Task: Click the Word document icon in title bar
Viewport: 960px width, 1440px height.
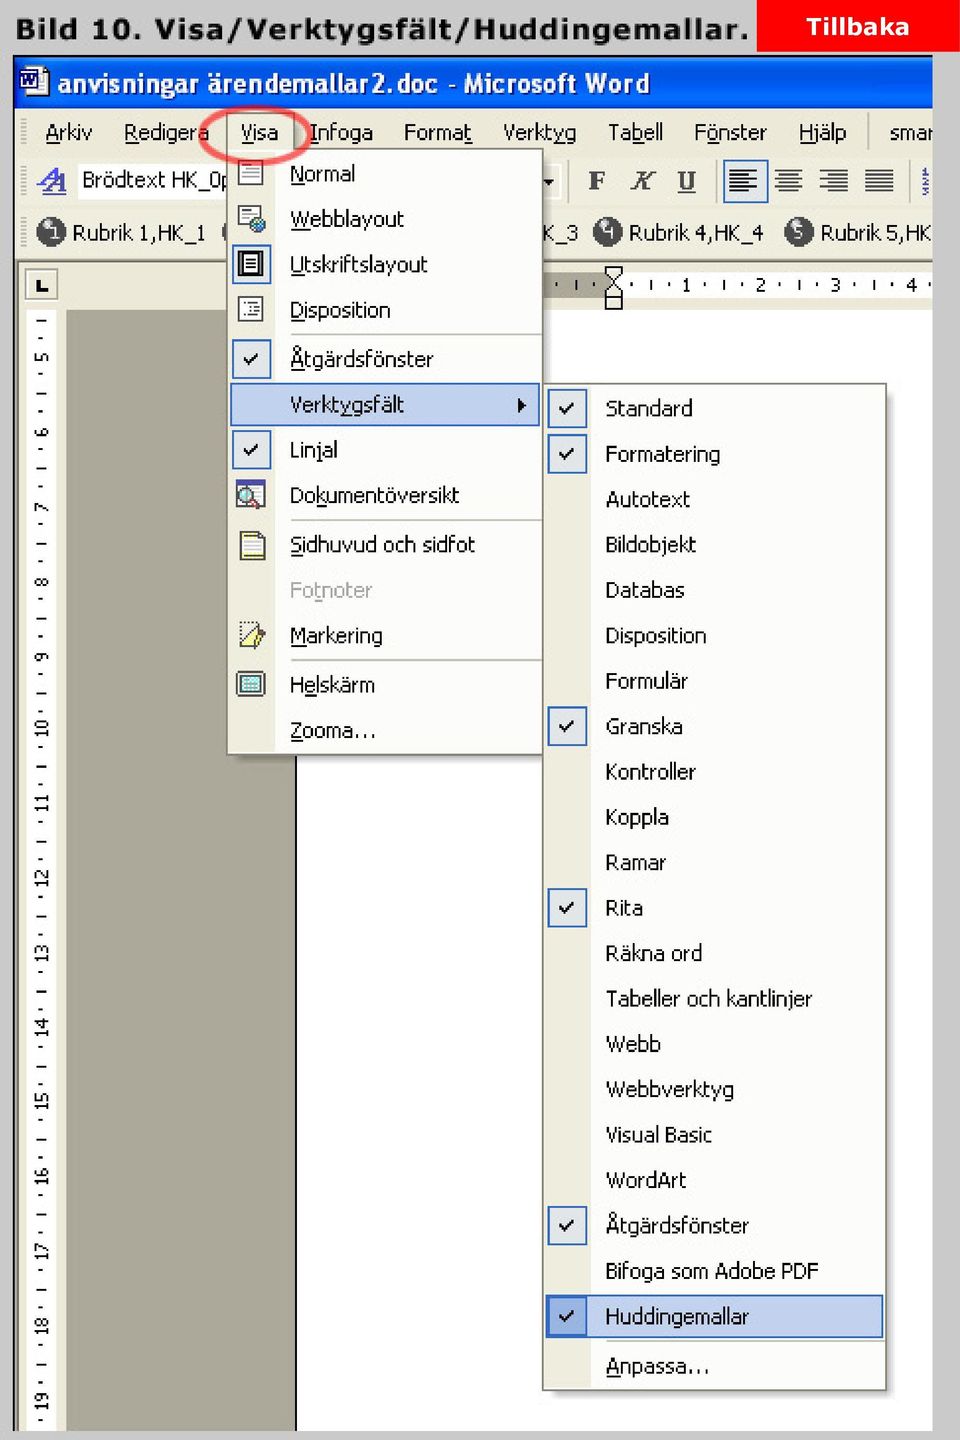Action: point(33,80)
